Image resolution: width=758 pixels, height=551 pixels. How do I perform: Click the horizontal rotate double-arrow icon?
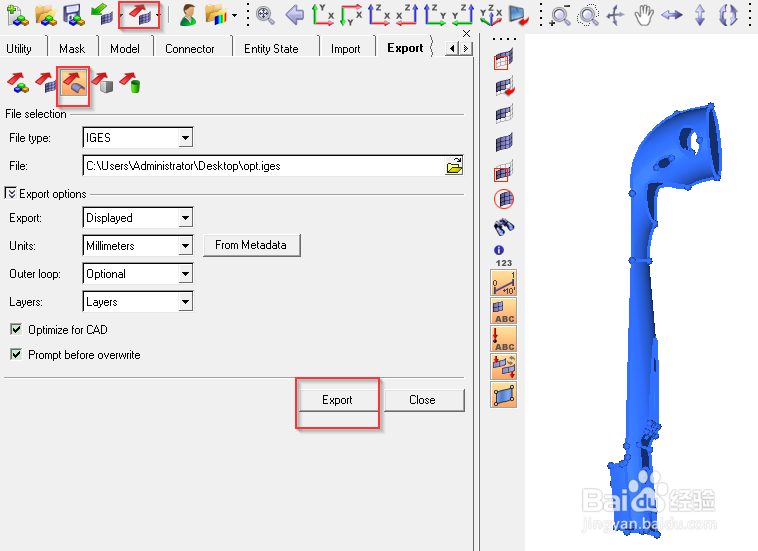pyautogui.click(x=672, y=15)
